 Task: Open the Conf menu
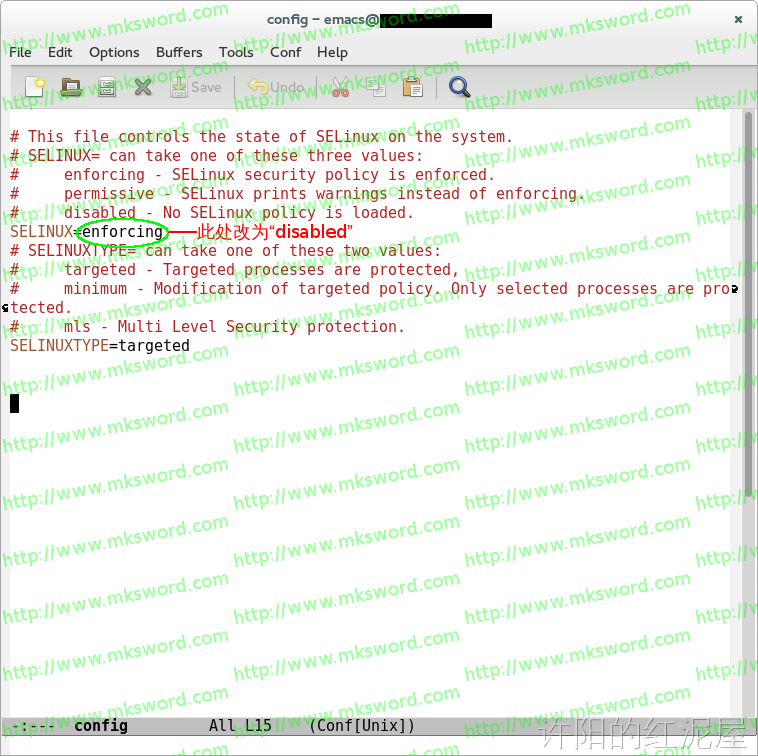(285, 52)
